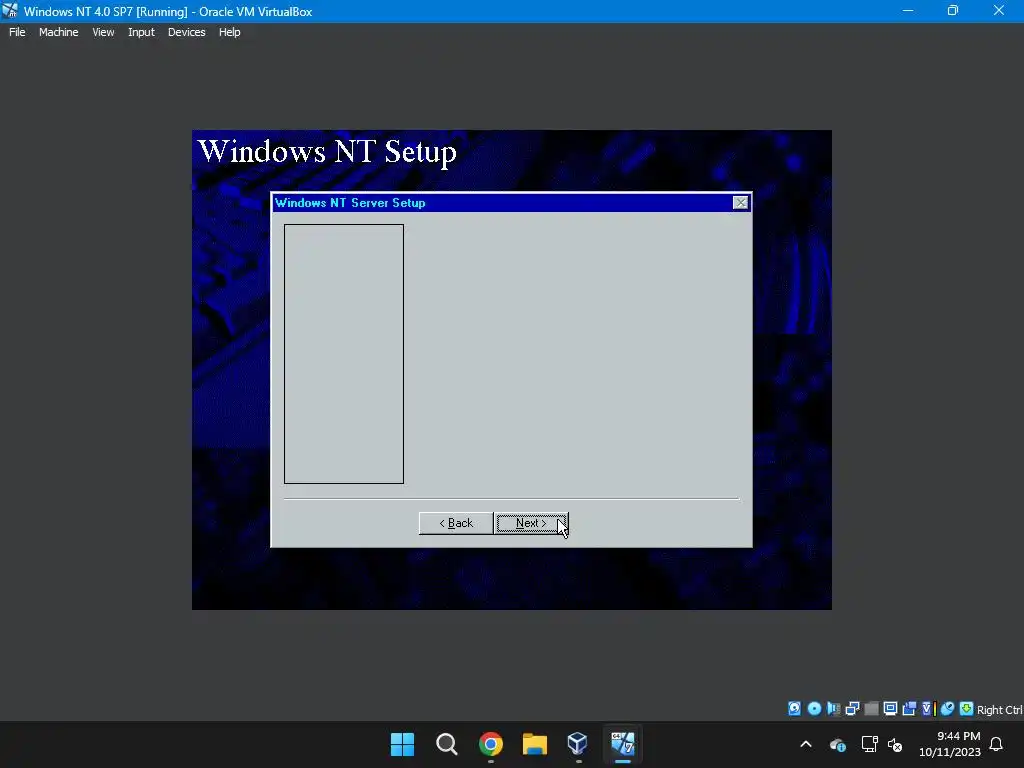Click the Right Ctrl host key label
The image size is (1024, 768).
pyautogui.click(x=1000, y=710)
